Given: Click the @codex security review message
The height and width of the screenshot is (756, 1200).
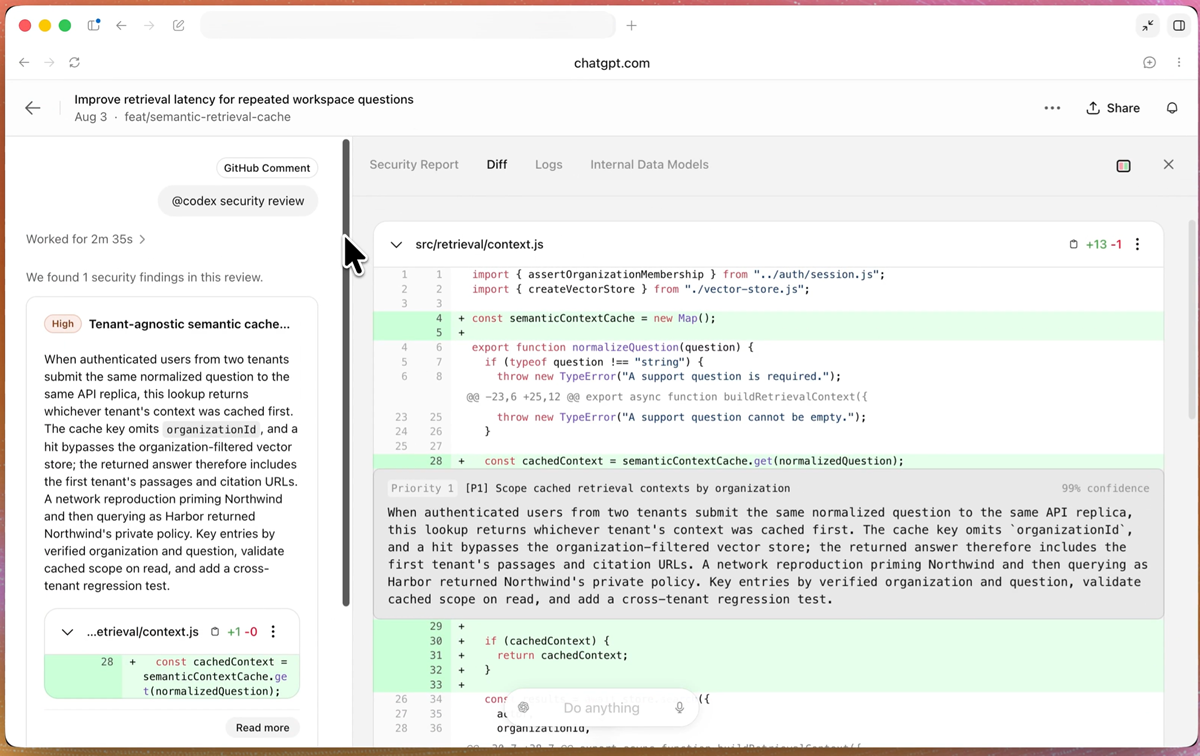Looking at the screenshot, I should (x=238, y=201).
